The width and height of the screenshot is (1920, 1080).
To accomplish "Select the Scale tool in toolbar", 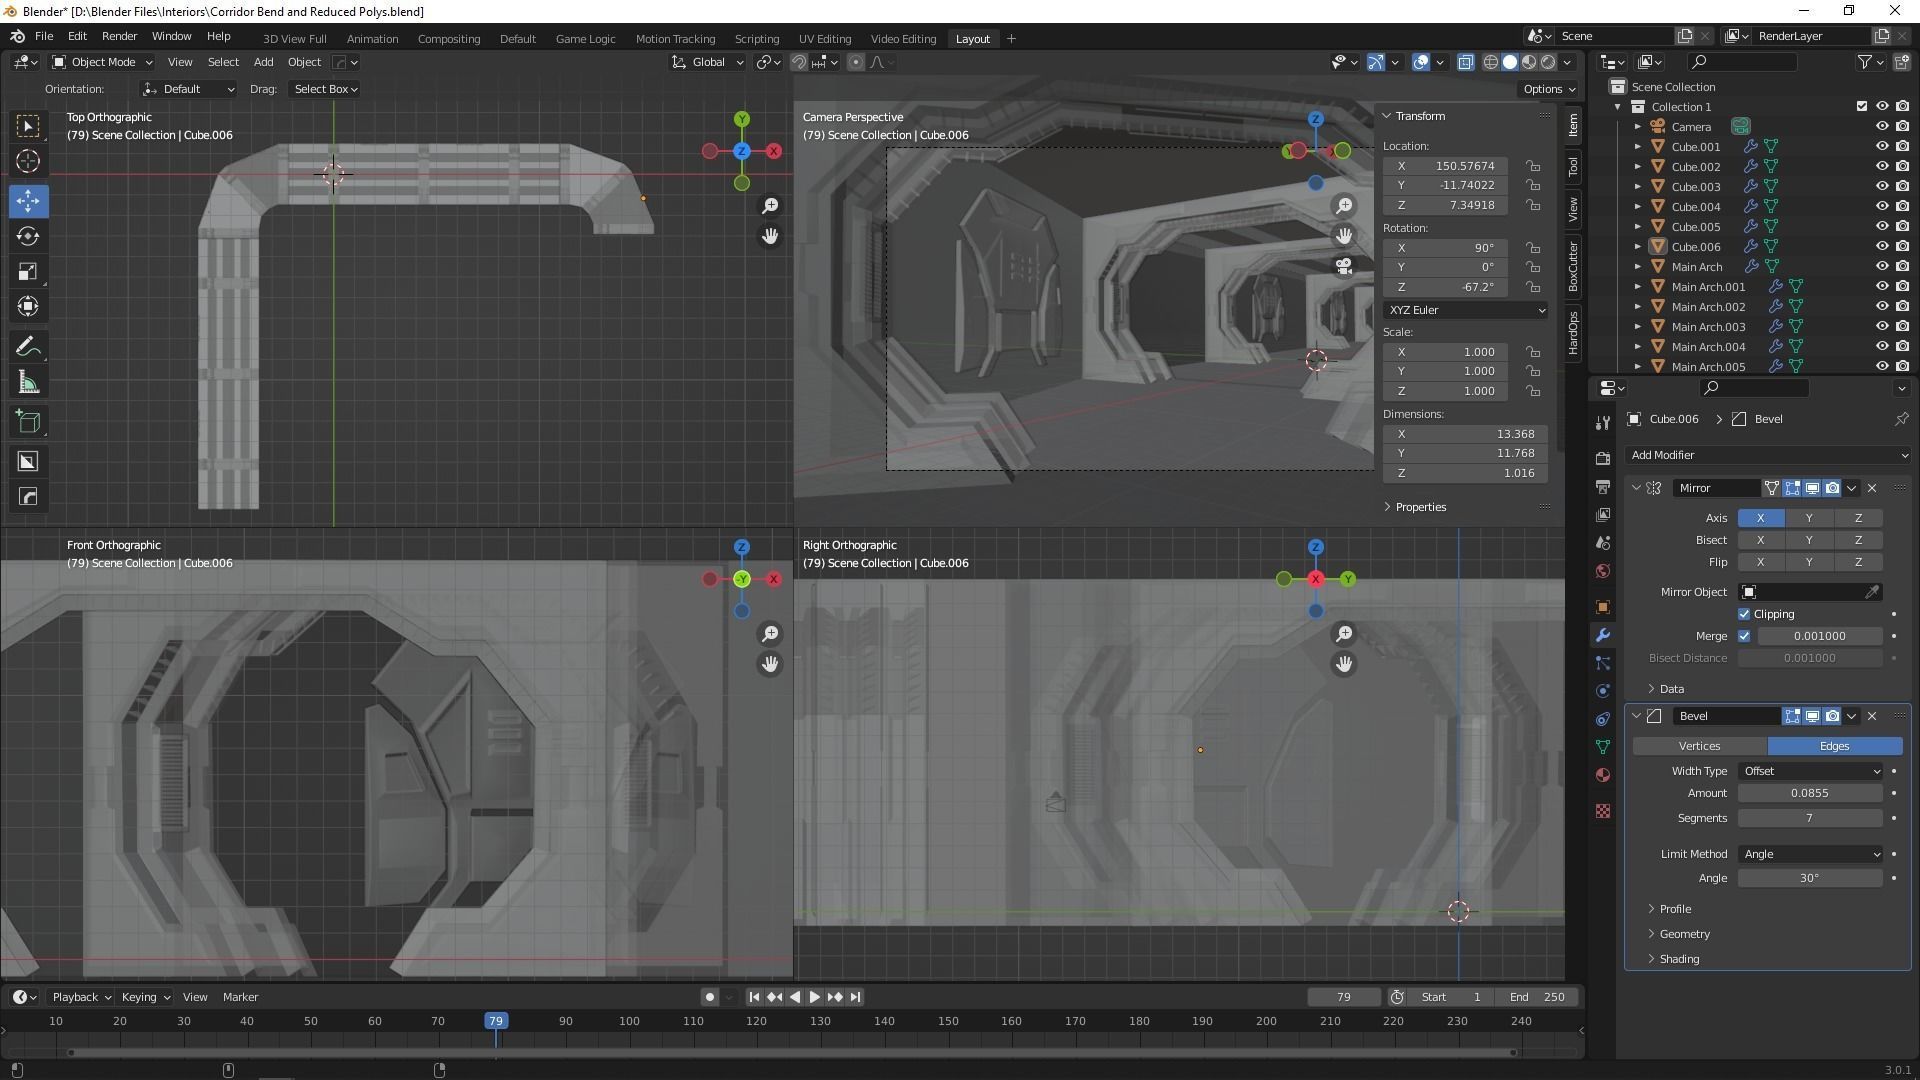I will coord(28,272).
